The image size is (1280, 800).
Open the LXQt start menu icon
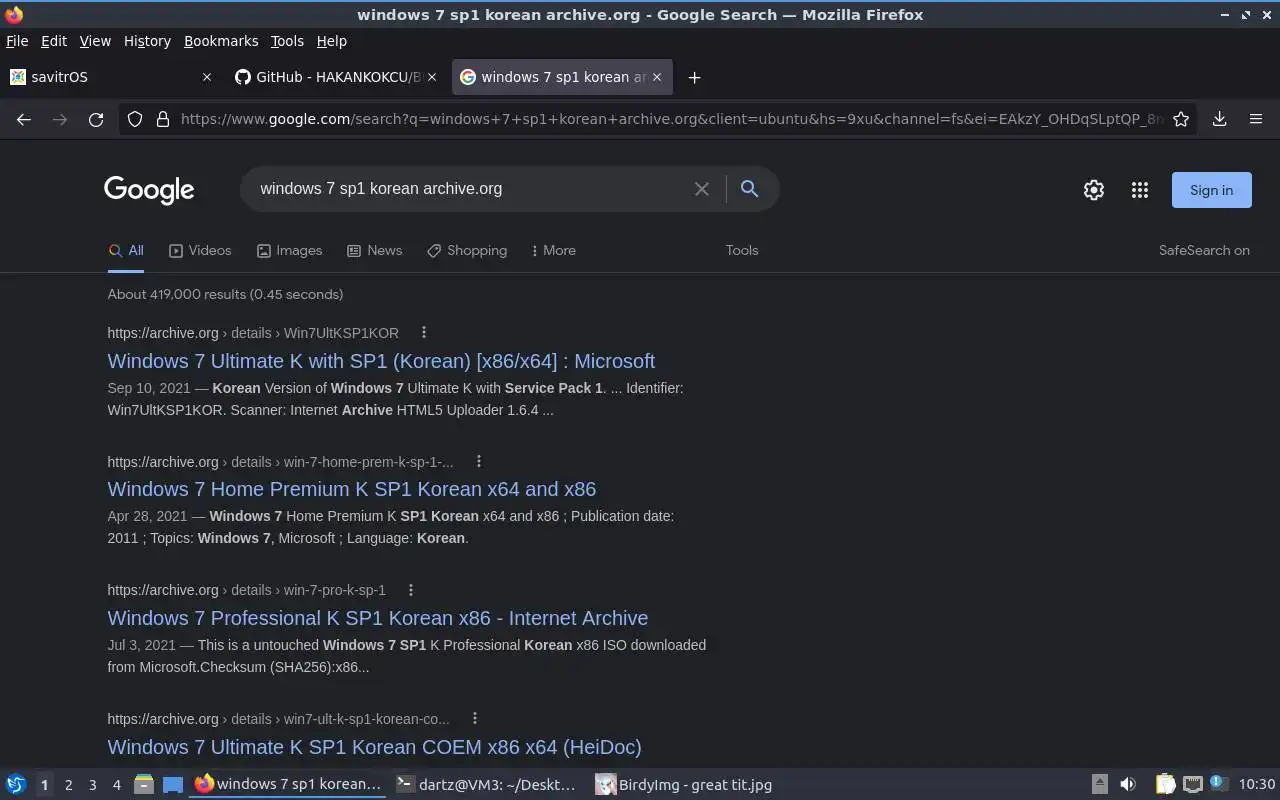[x=16, y=784]
